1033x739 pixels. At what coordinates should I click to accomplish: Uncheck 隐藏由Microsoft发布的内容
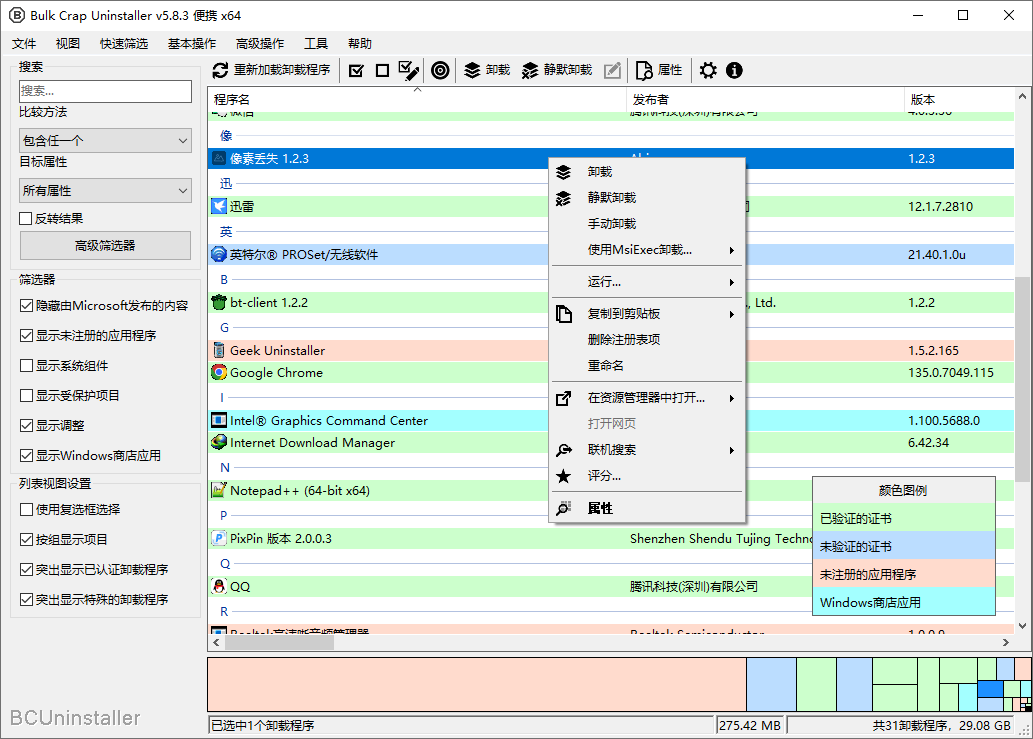pos(26,306)
